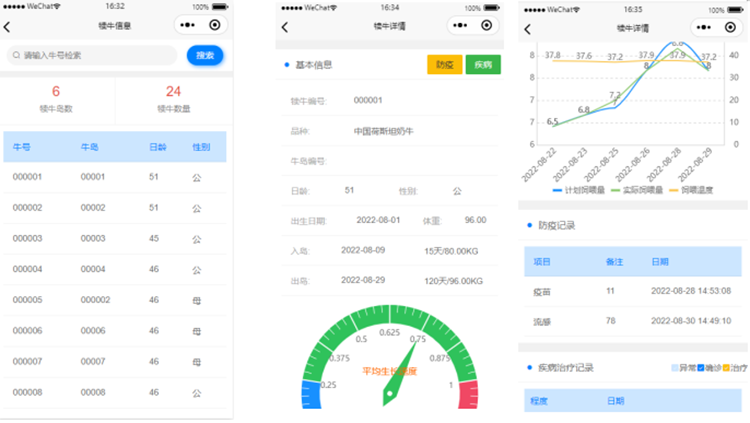Open the three-dot menu on 犊牛信息 screen
Viewport: 750px width, 423px height.
point(187,26)
